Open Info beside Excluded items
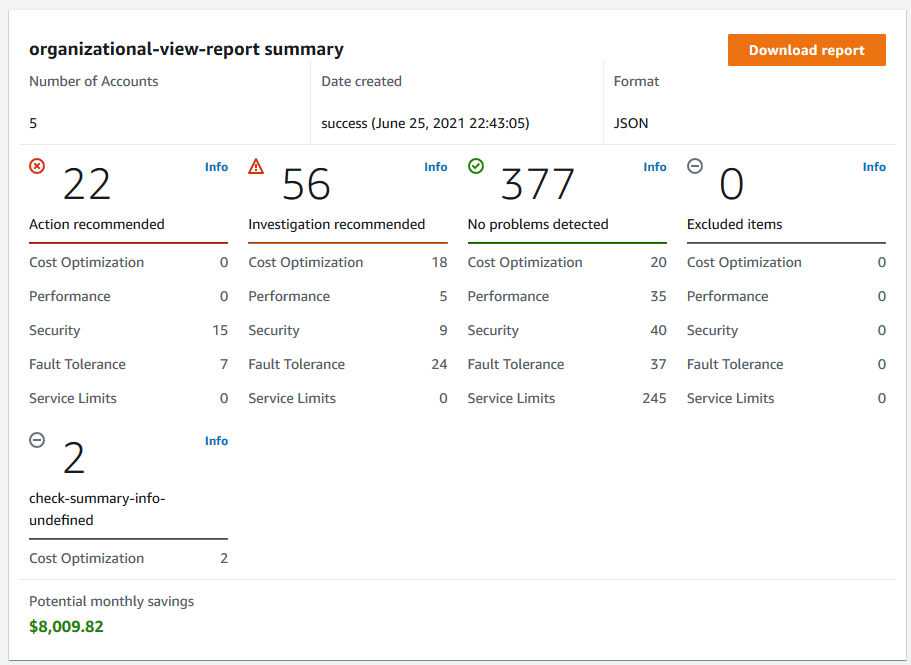The width and height of the screenshot is (911, 665). (874, 167)
